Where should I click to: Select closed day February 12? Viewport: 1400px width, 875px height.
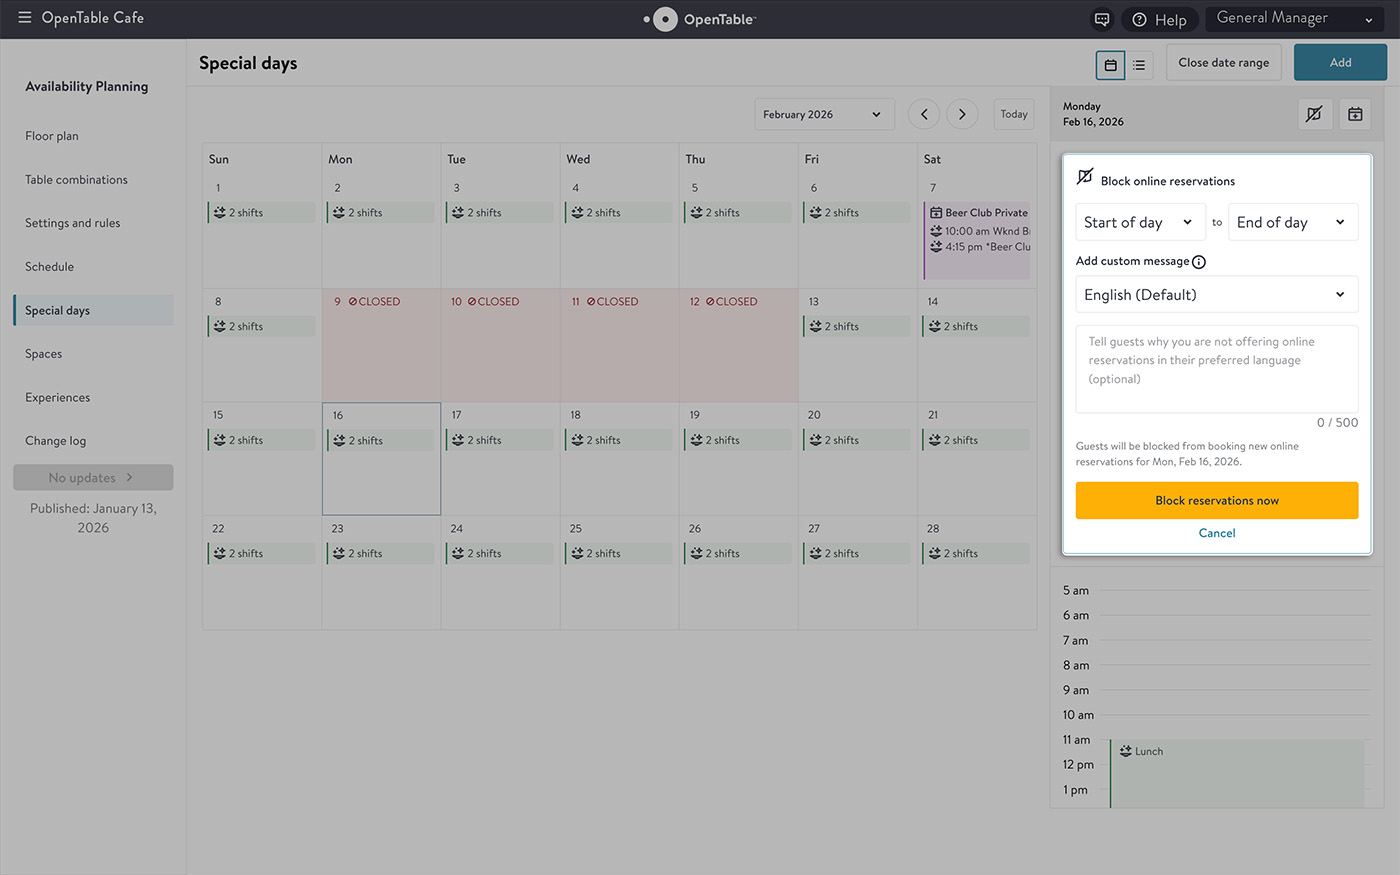738,346
